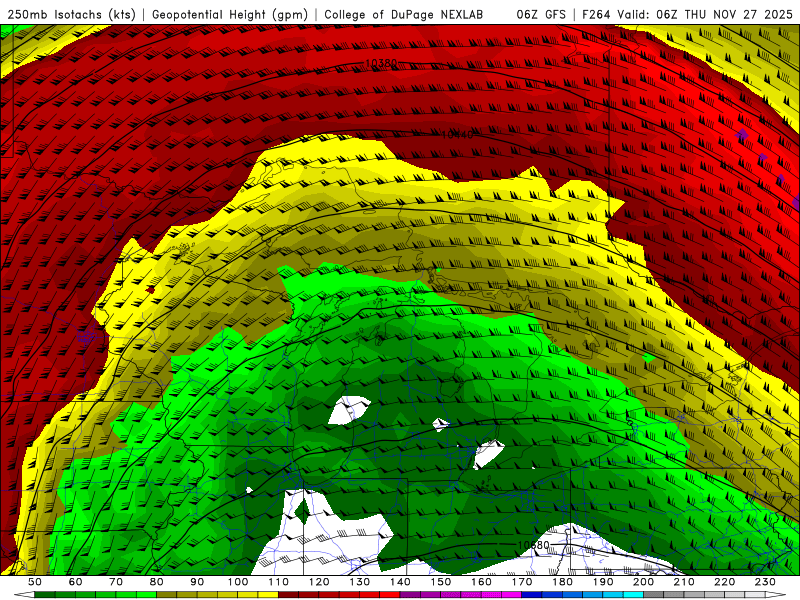The height and width of the screenshot is (600, 800).
Task: Click the 110 value on the color scale
Action: (x=279, y=582)
